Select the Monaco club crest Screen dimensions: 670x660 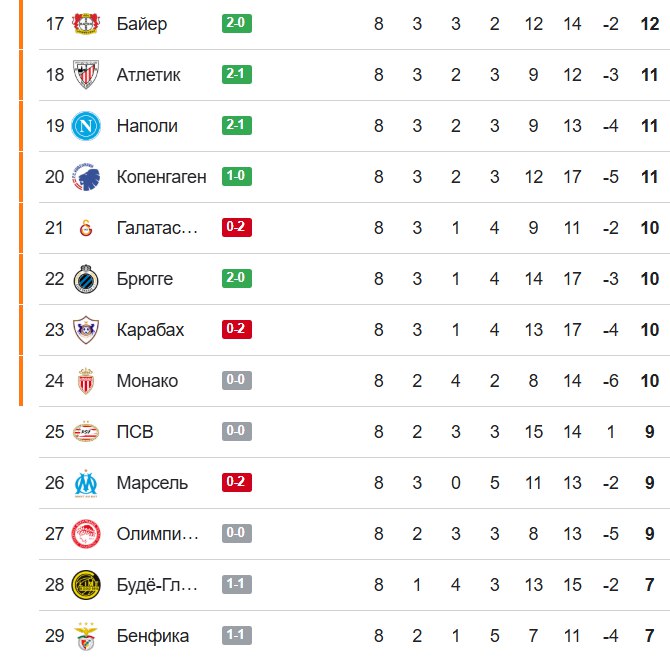click(x=86, y=381)
